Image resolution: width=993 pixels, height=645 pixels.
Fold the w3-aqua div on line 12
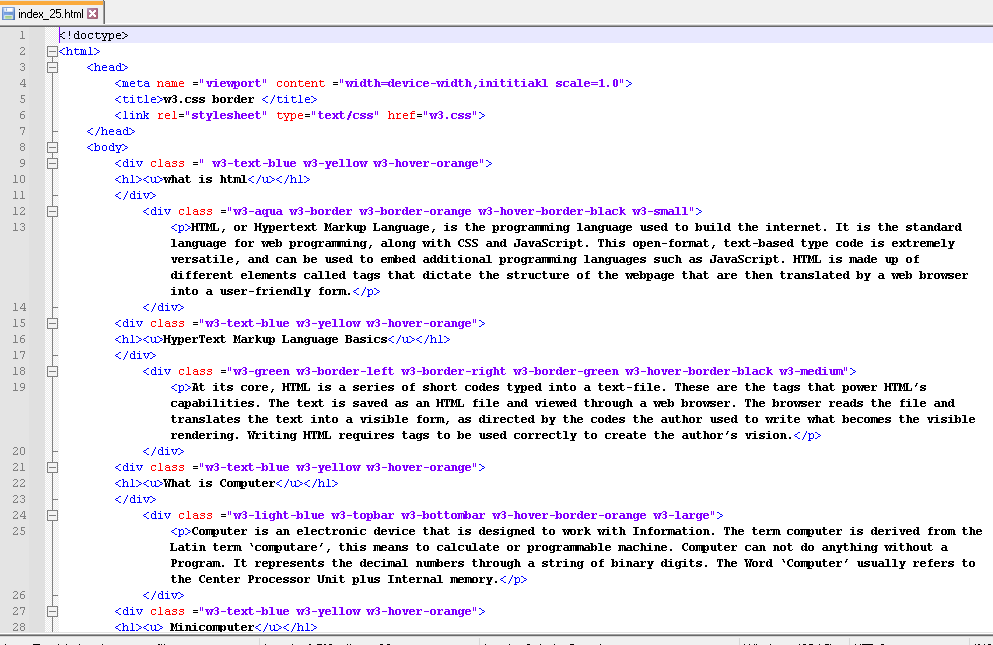pos(51,211)
